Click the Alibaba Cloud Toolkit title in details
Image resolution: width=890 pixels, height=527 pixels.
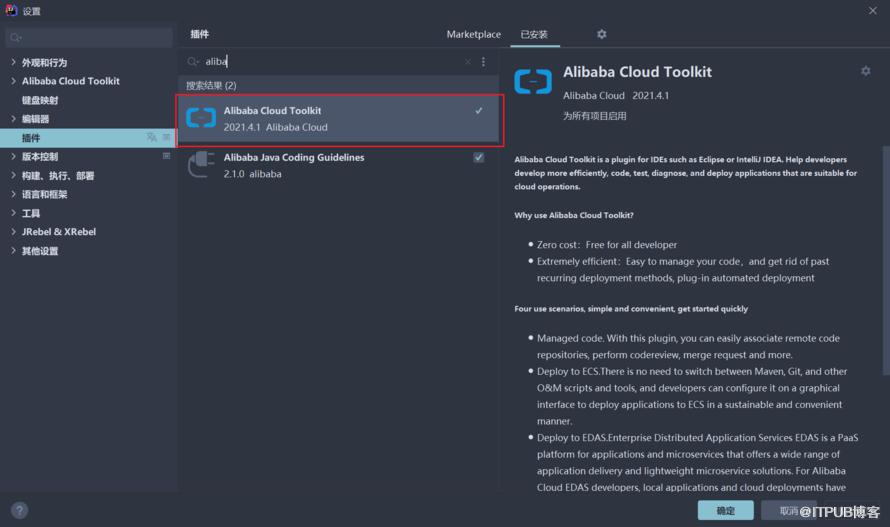(637, 72)
